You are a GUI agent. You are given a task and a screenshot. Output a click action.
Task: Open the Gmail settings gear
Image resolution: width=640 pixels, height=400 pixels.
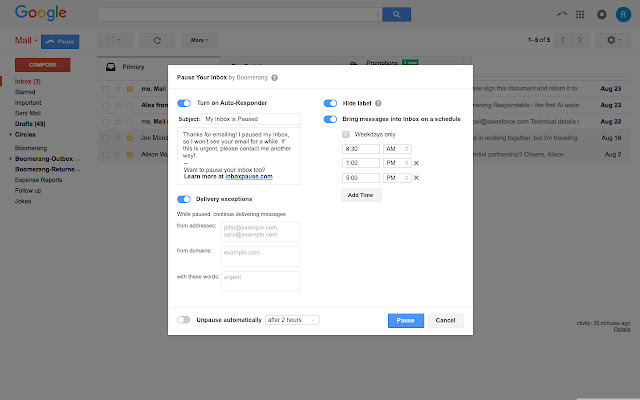pyautogui.click(x=612, y=40)
